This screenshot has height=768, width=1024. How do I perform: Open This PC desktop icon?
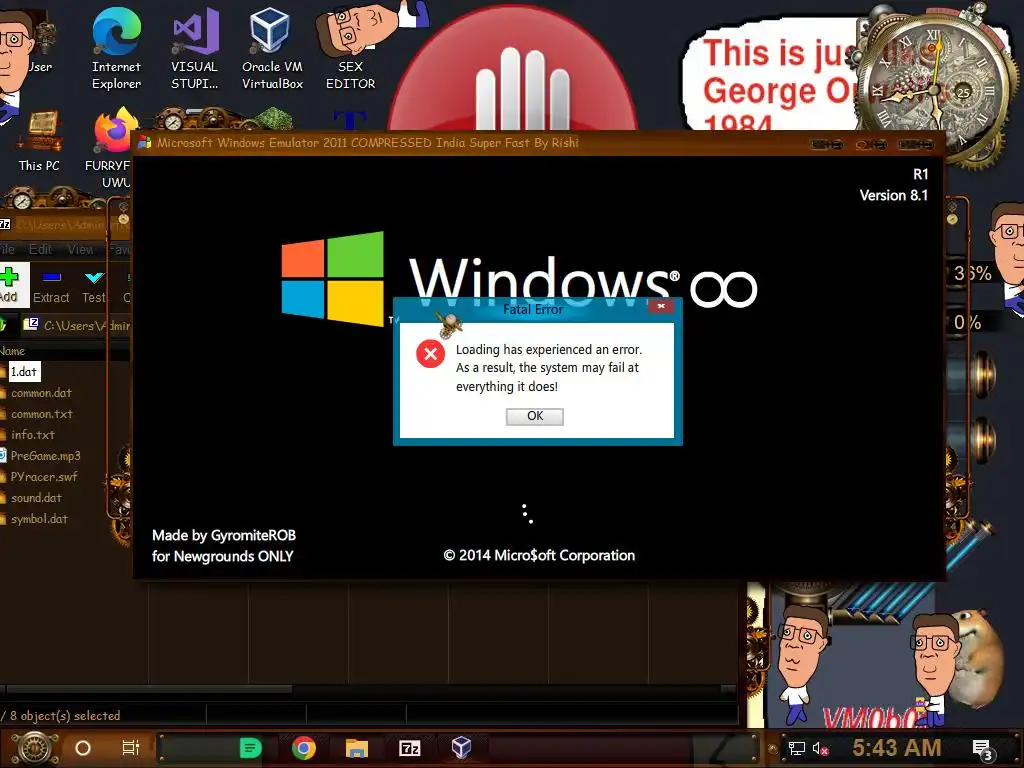39,142
